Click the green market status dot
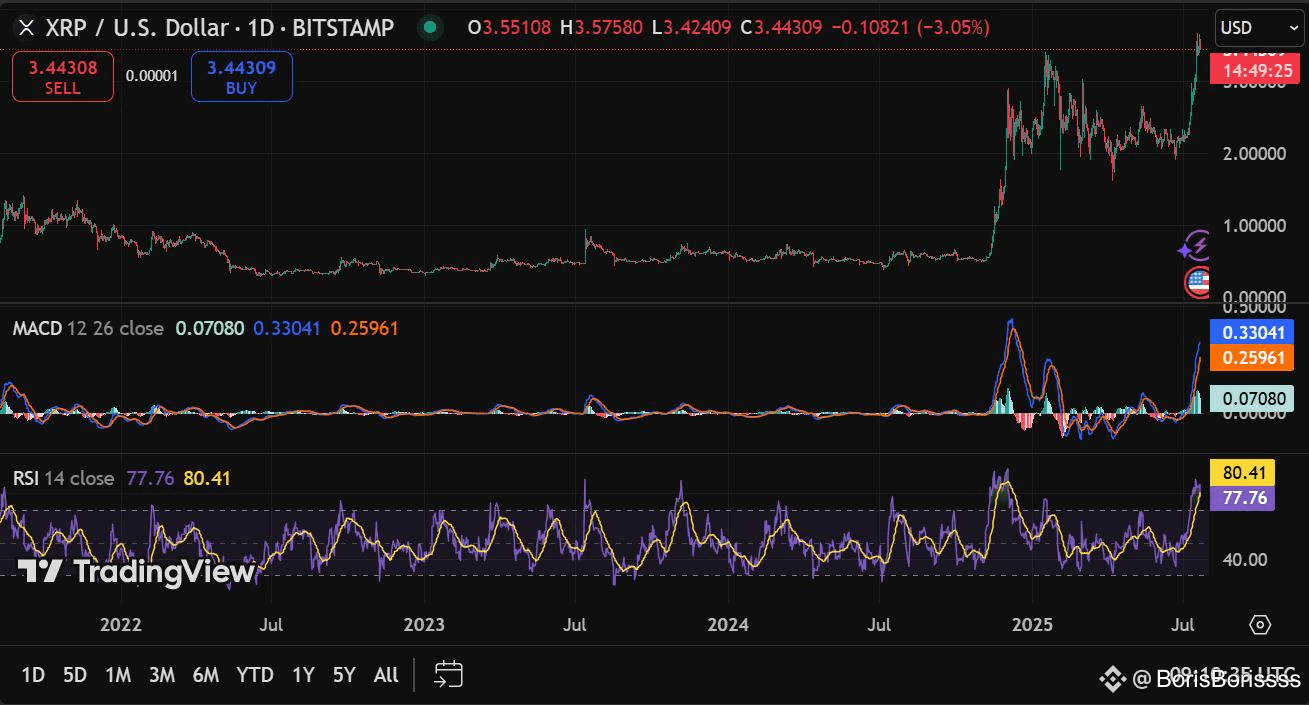The width and height of the screenshot is (1309, 705). tap(430, 27)
